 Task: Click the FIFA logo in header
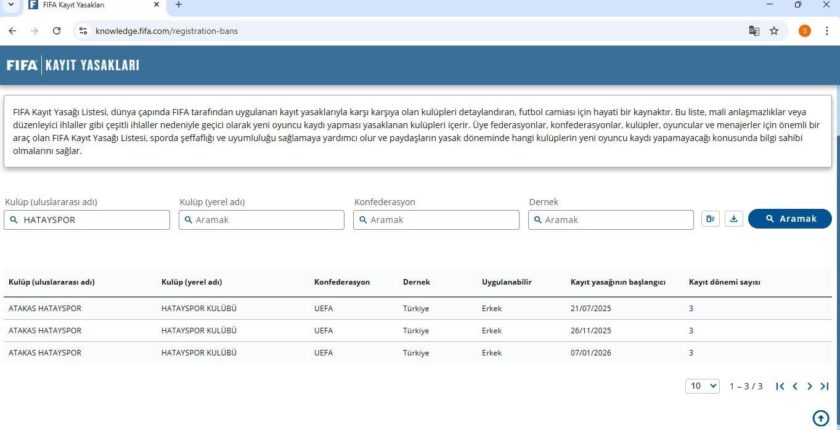22,65
